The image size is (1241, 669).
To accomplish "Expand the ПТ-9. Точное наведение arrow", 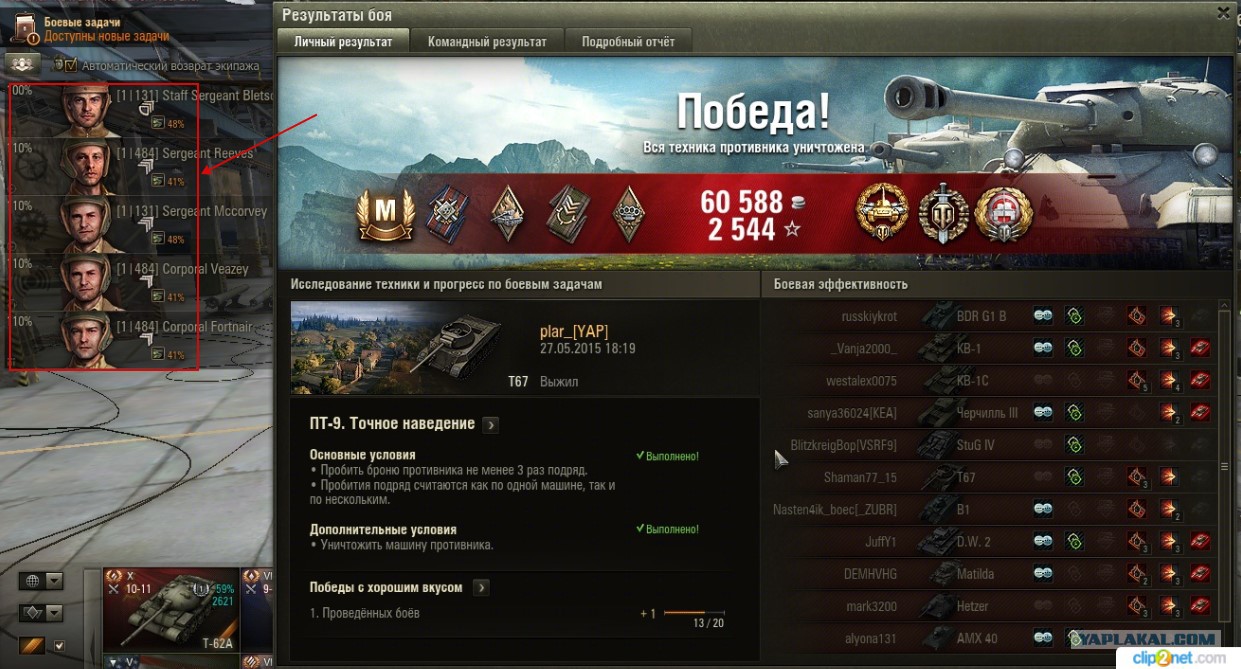I will coord(490,425).
